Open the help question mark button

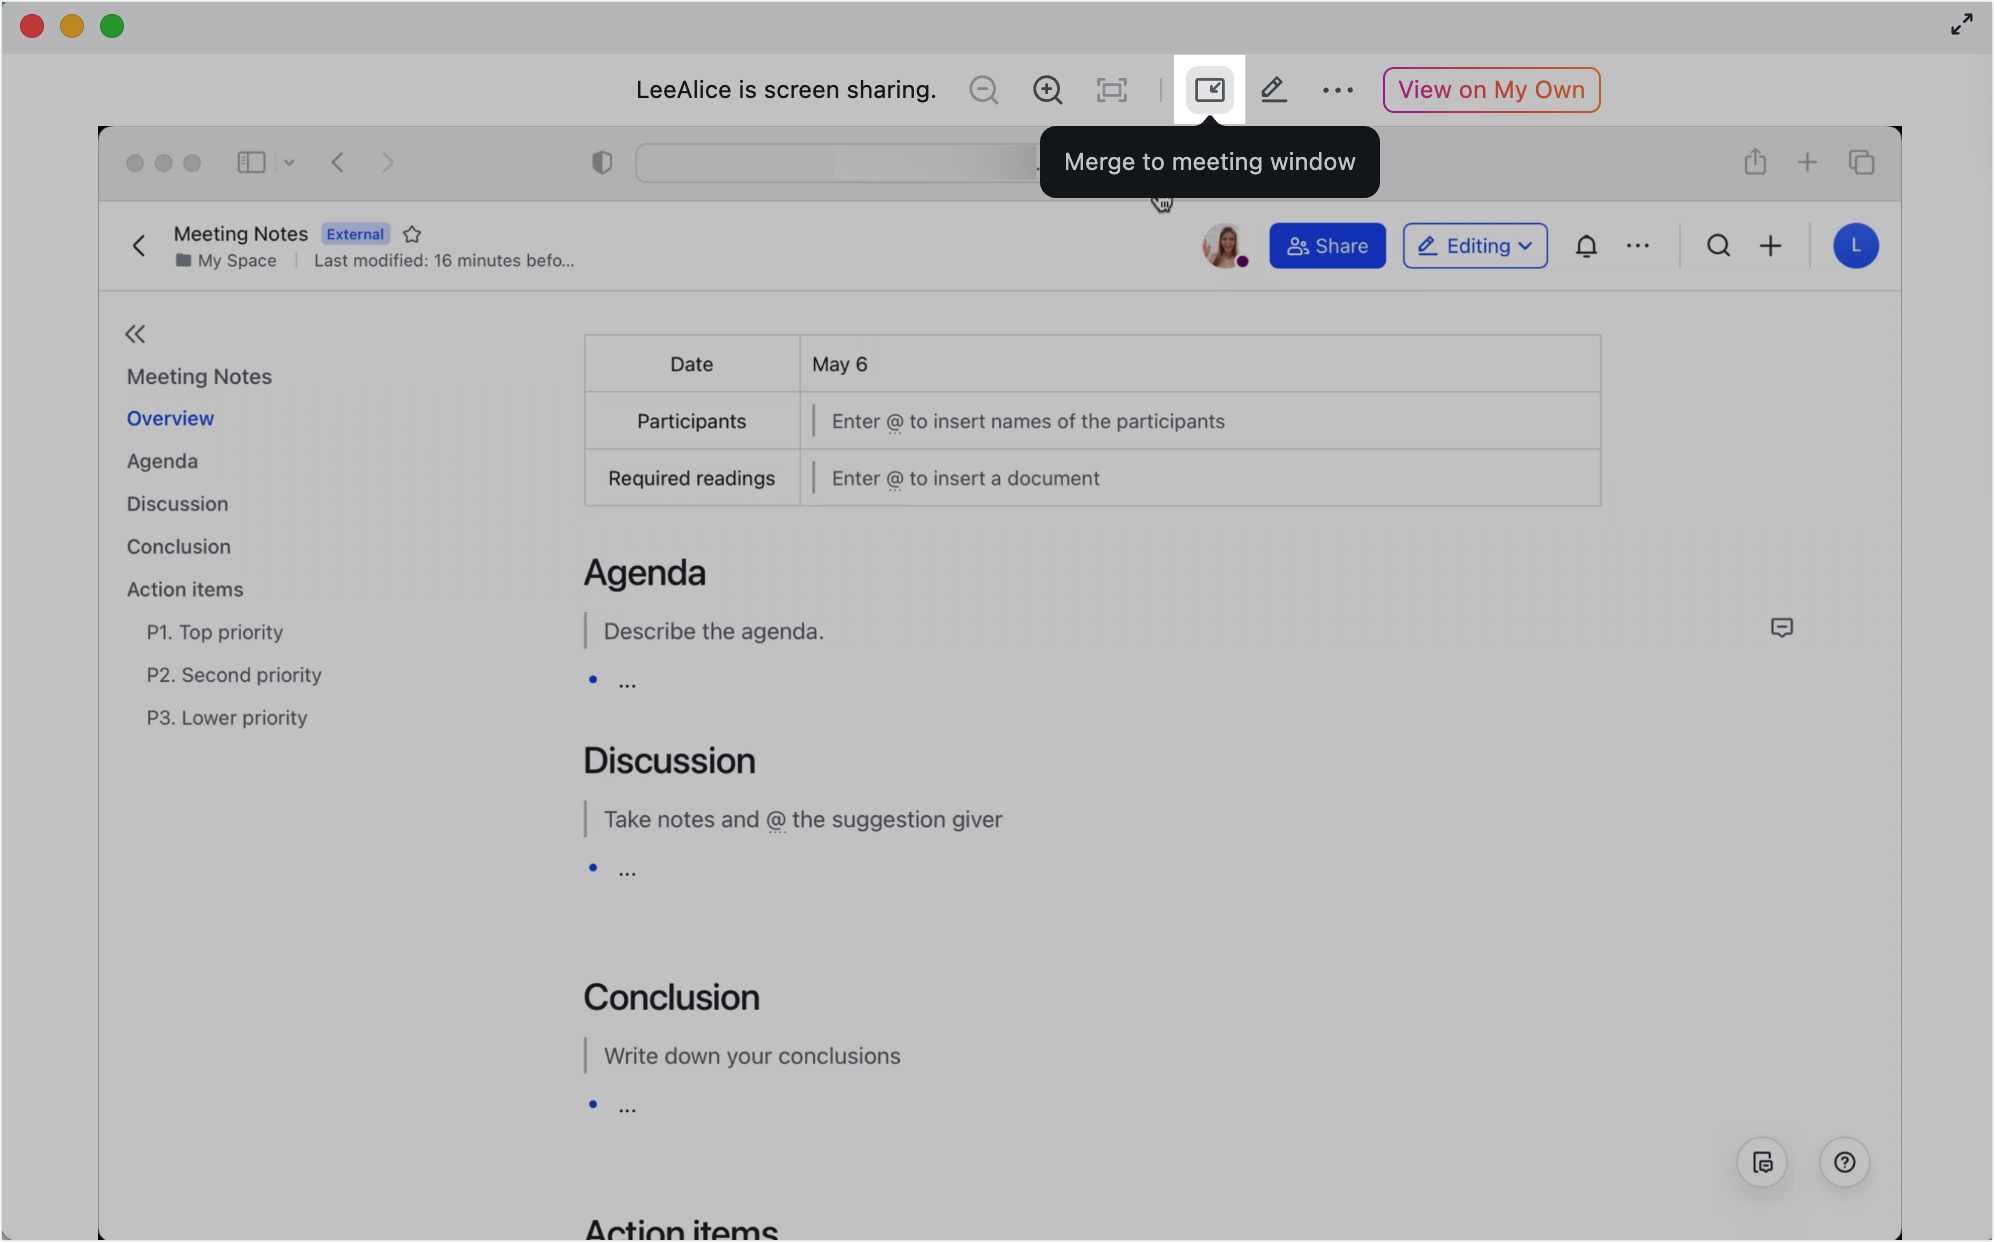click(1844, 1162)
